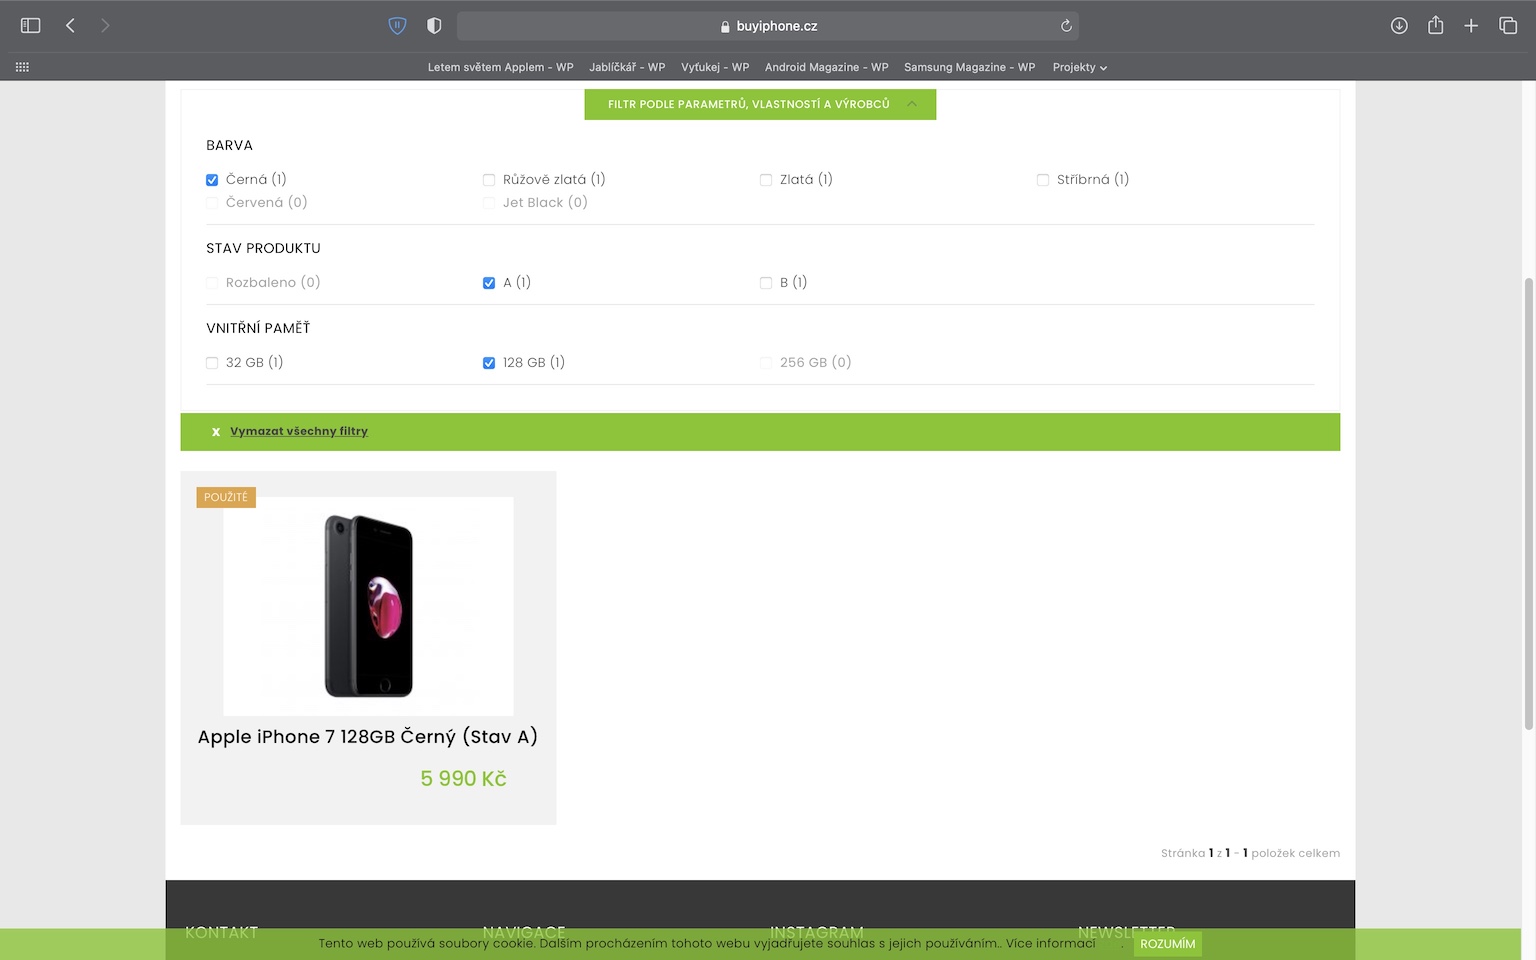Viewport: 1536px width, 960px height.
Task: Uncheck the stav A filter
Action: tap(489, 283)
